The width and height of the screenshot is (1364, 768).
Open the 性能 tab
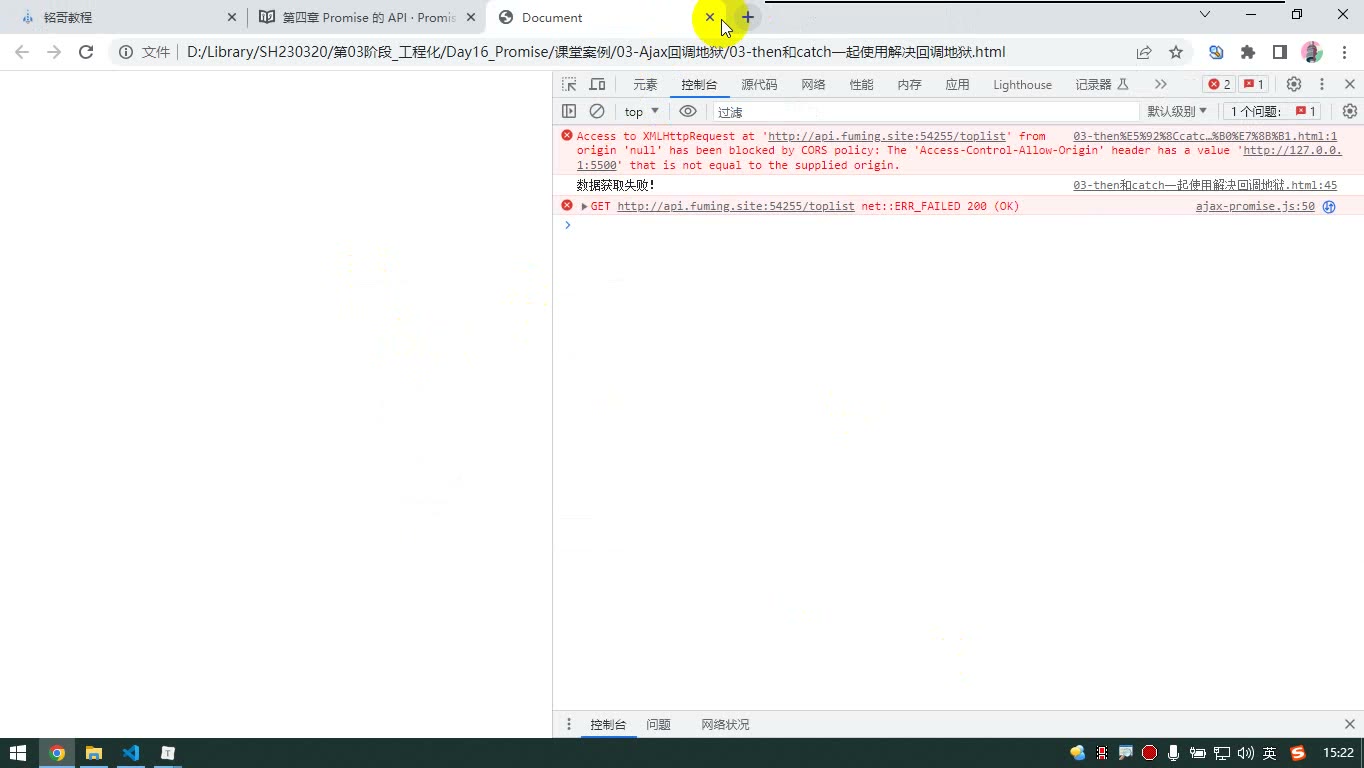tap(861, 85)
